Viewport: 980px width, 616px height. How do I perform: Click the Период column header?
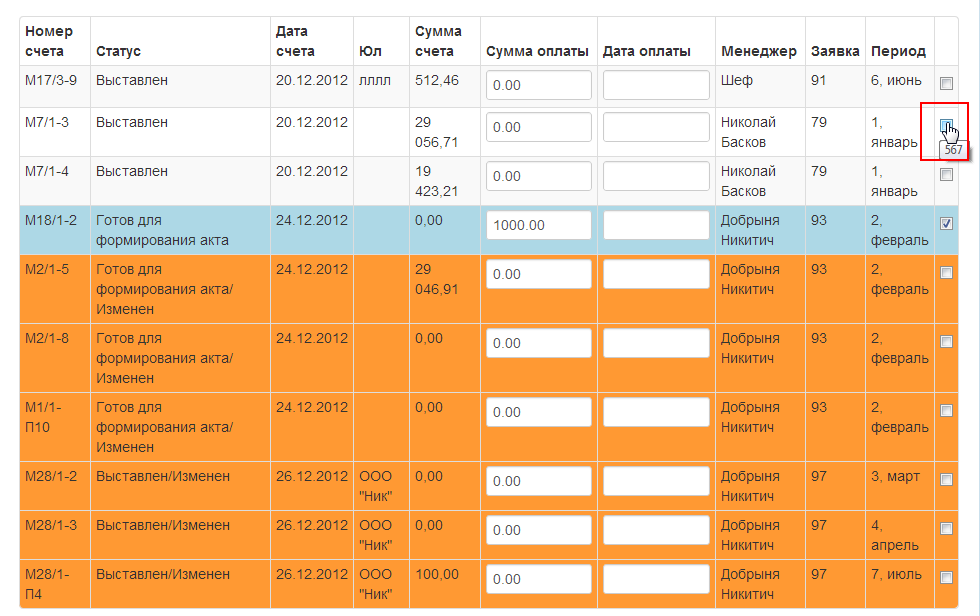point(898,51)
